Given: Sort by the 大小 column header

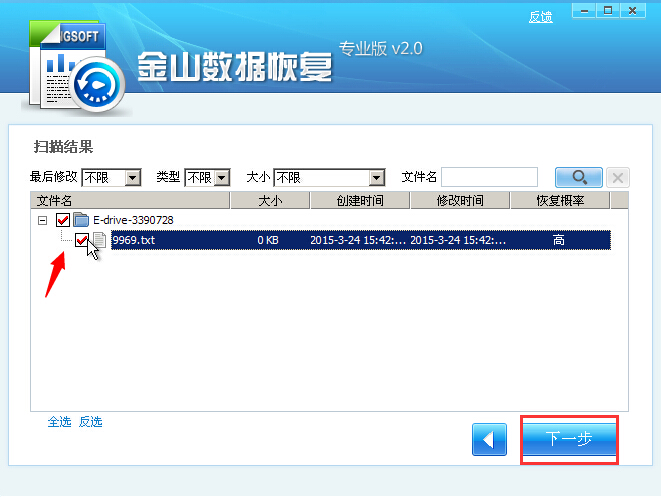Looking at the screenshot, I should [270, 200].
